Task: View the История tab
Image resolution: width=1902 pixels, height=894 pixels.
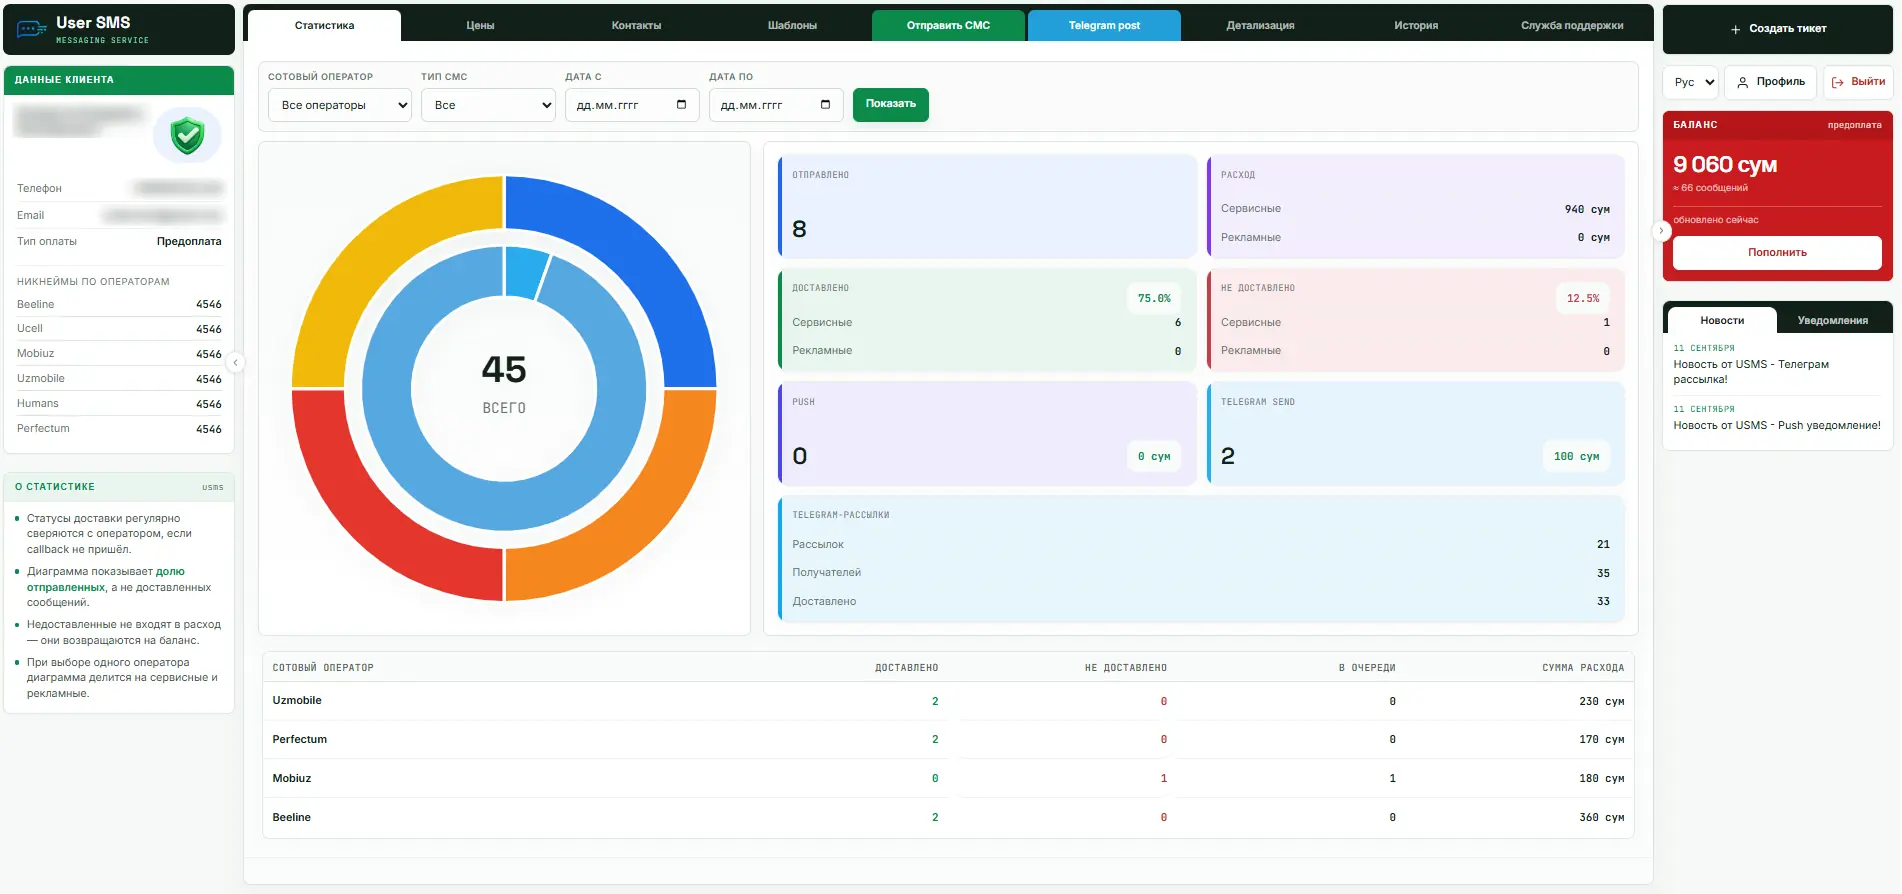Action: click(1416, 26)
